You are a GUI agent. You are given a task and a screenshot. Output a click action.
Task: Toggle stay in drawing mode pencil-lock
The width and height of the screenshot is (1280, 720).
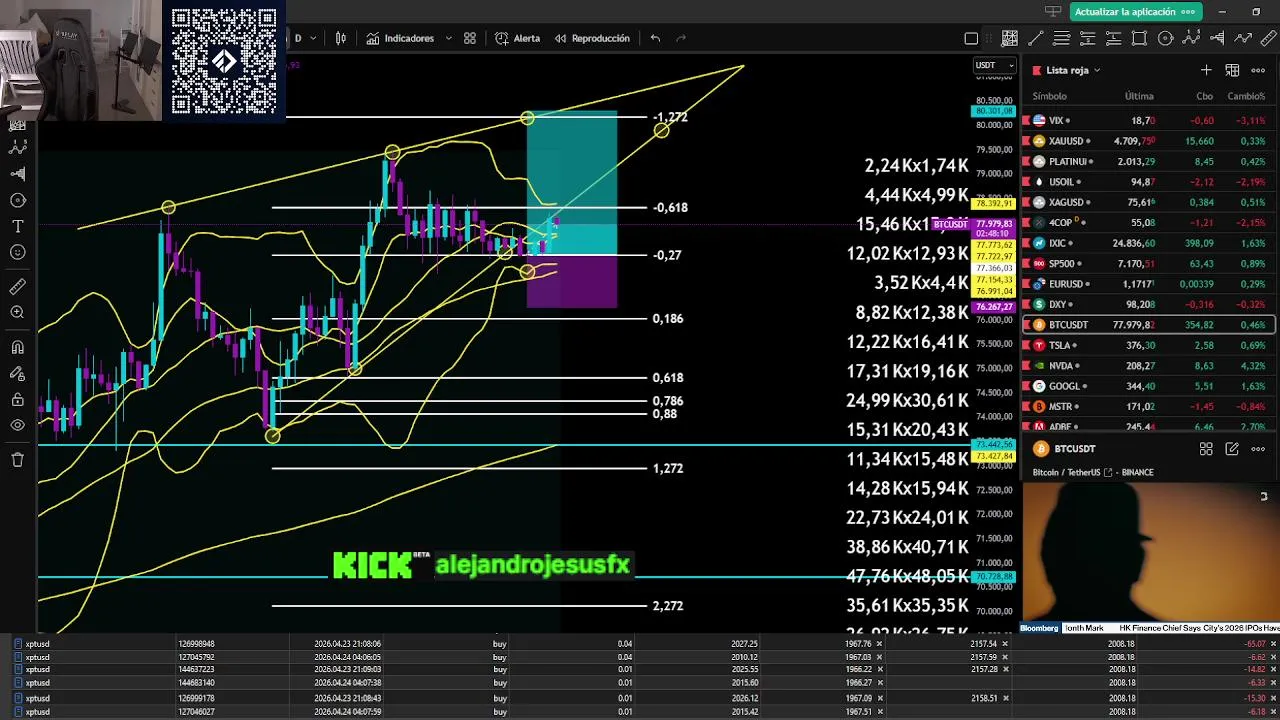click(x=17, y=373)
